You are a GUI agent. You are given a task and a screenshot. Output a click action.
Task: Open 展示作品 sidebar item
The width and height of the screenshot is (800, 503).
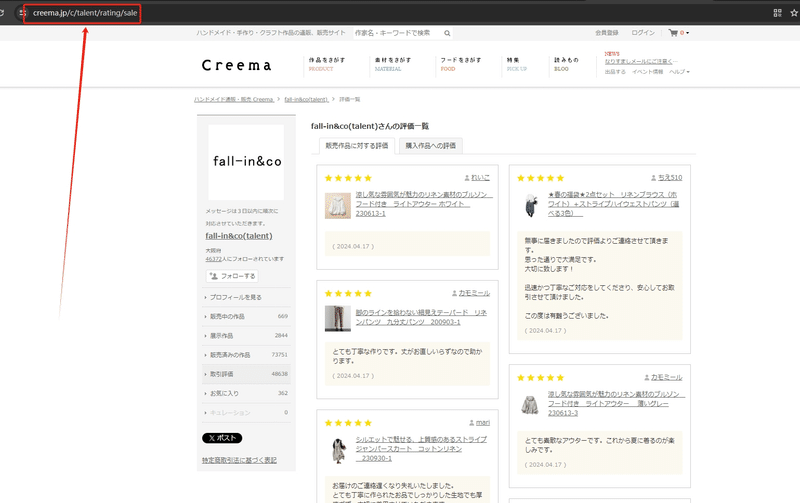[246, 336]
